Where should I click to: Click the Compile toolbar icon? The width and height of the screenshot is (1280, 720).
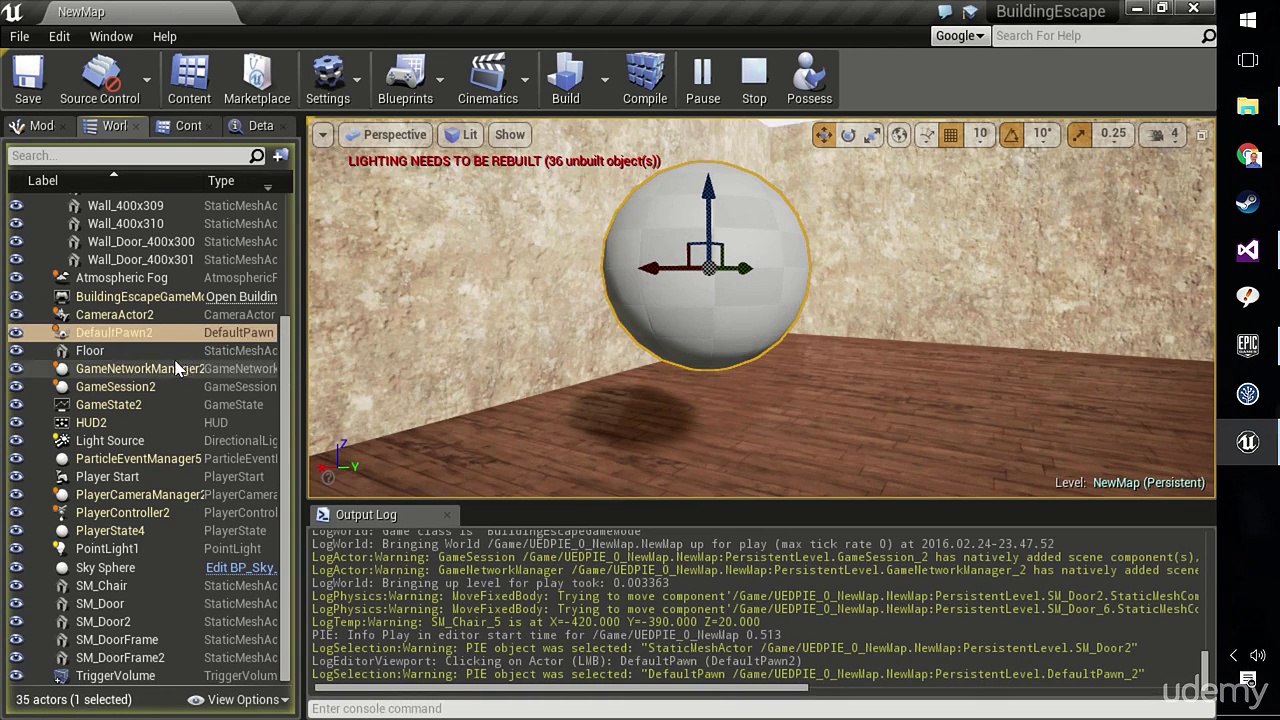(645, 80)
